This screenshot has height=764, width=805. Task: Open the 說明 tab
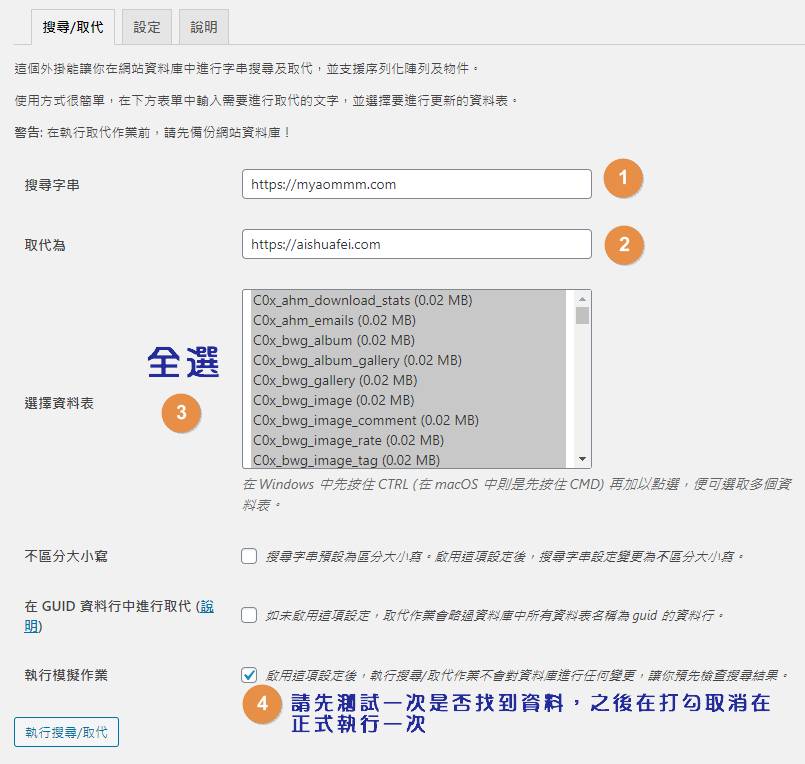[x=204, y=27]
